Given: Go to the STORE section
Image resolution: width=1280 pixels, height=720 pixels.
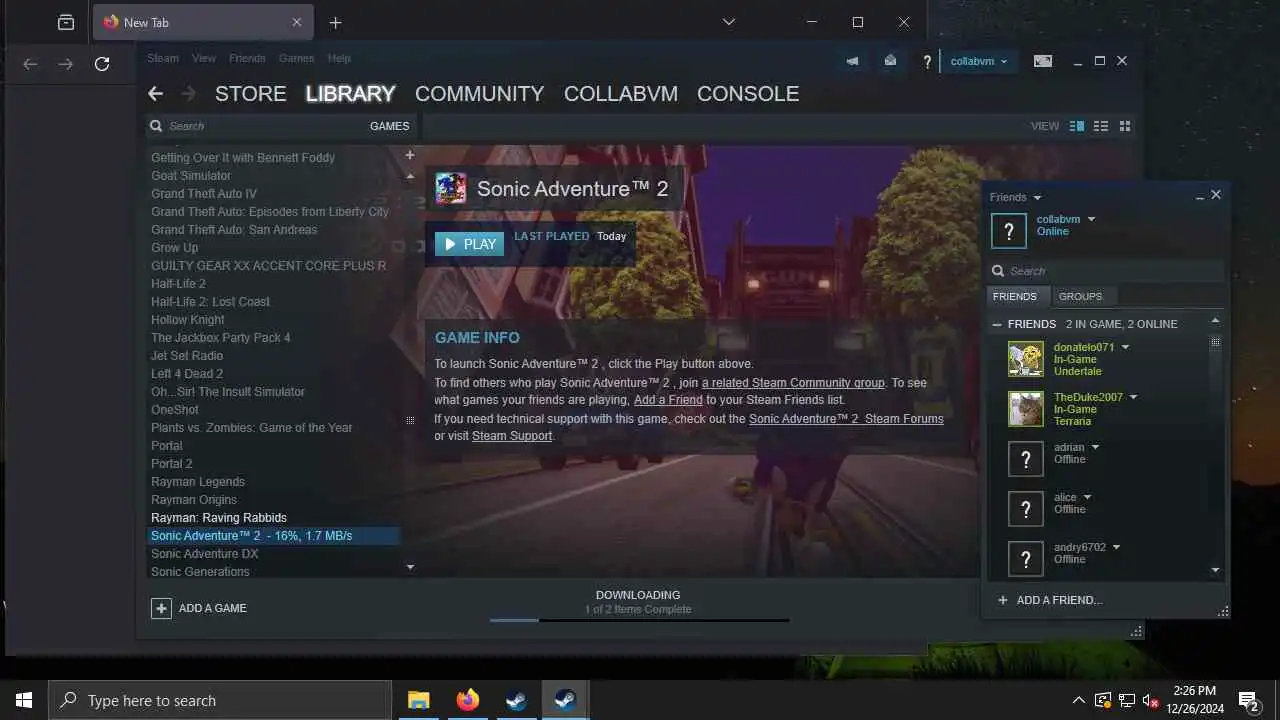Looking at the screenshot, I should (x=250, y=93).
